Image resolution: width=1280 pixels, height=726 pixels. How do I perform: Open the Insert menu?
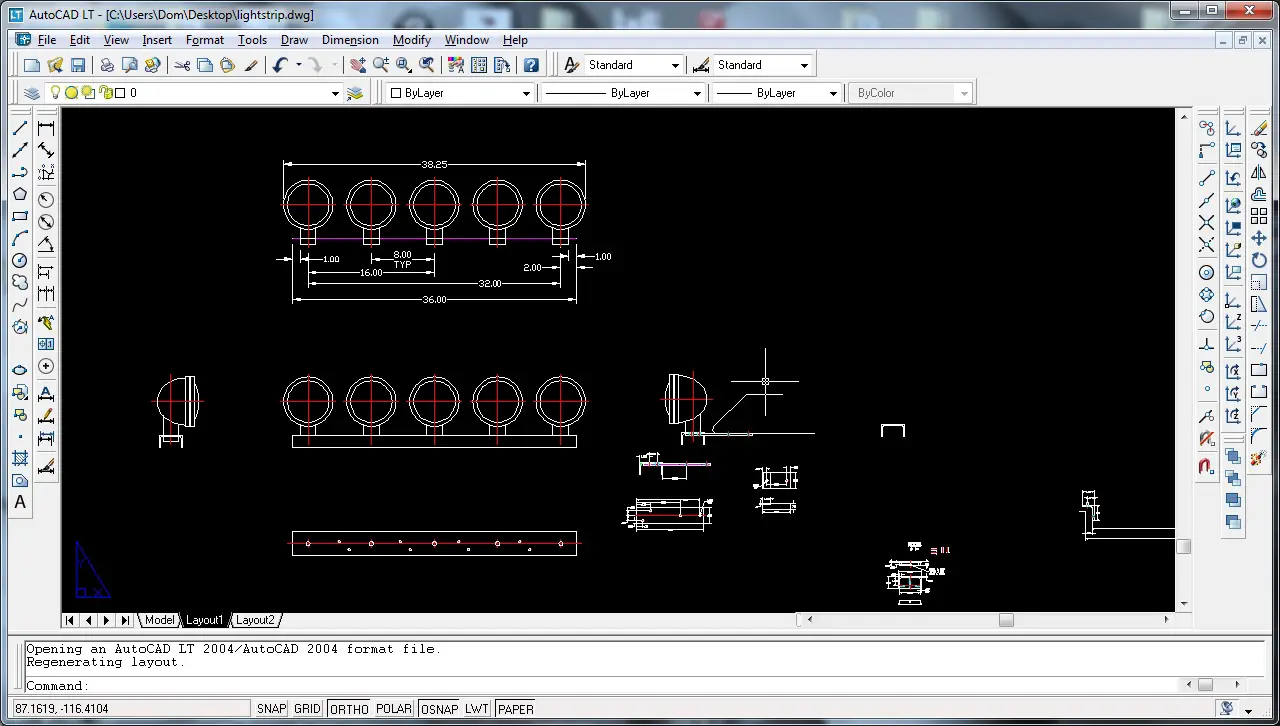(157, 40)
